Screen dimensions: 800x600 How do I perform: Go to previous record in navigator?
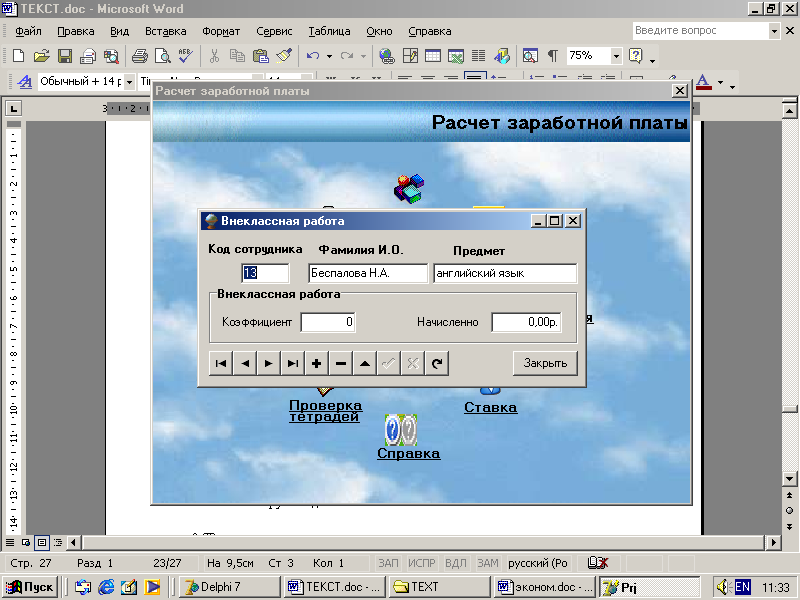pyautogui.click(x=245, y=363)
